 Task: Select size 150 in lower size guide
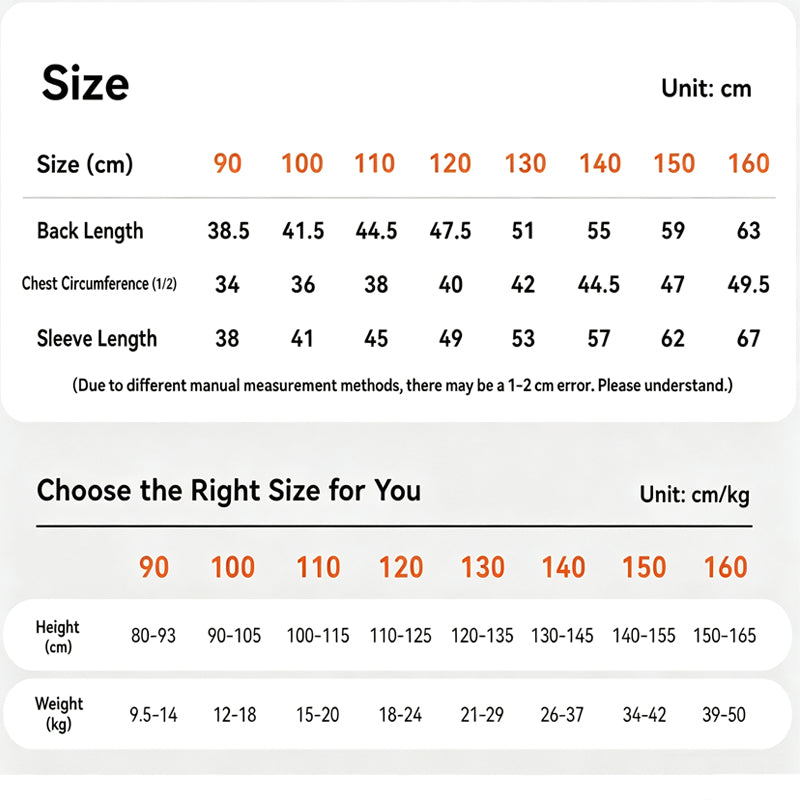point(644,567)
